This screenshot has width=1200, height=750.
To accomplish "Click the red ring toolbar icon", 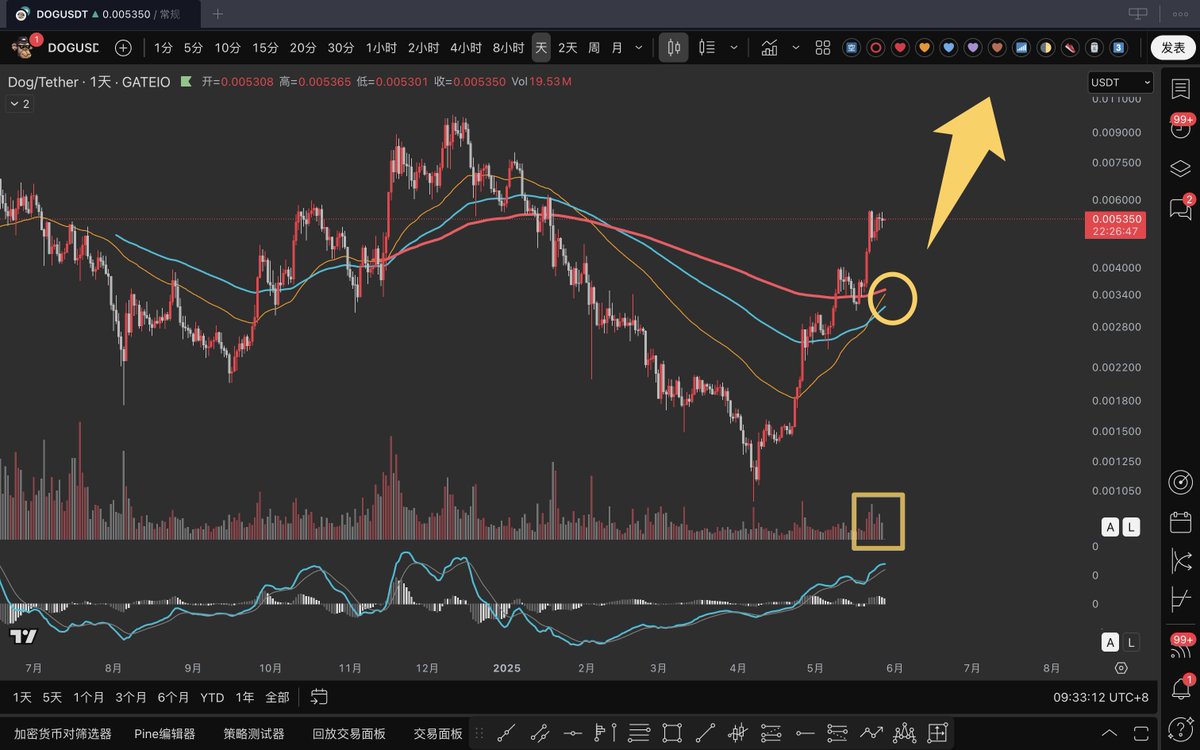I will coord(876,47).
